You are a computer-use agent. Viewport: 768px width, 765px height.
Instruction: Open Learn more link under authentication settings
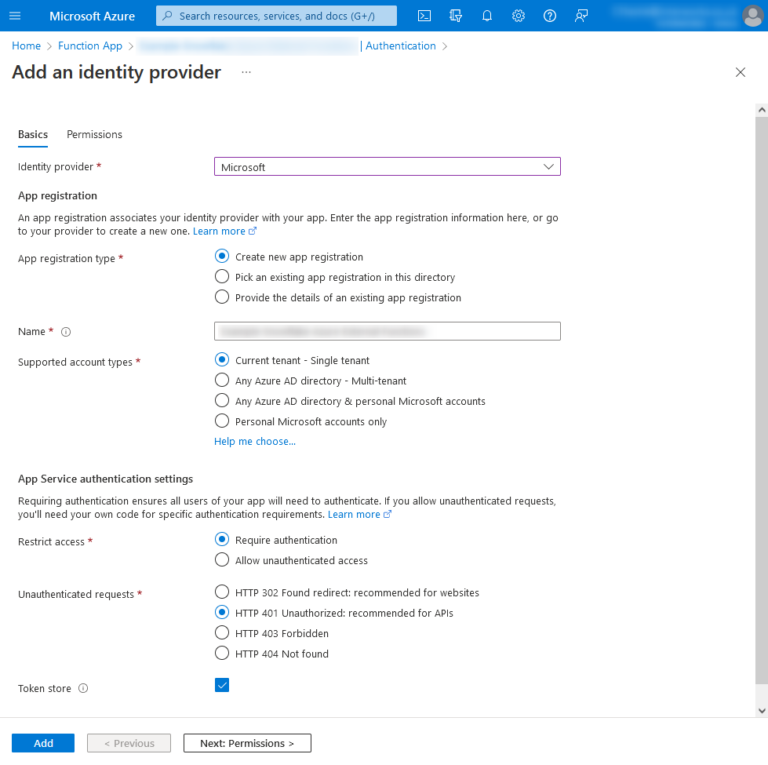coord(360,514)
